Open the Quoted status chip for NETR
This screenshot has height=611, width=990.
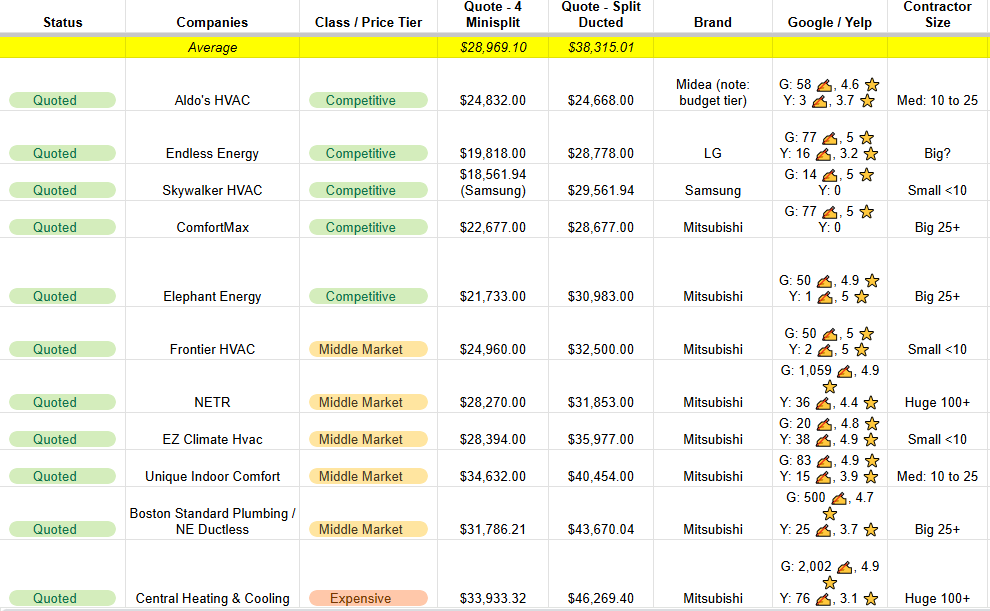[x=63, y=402]
